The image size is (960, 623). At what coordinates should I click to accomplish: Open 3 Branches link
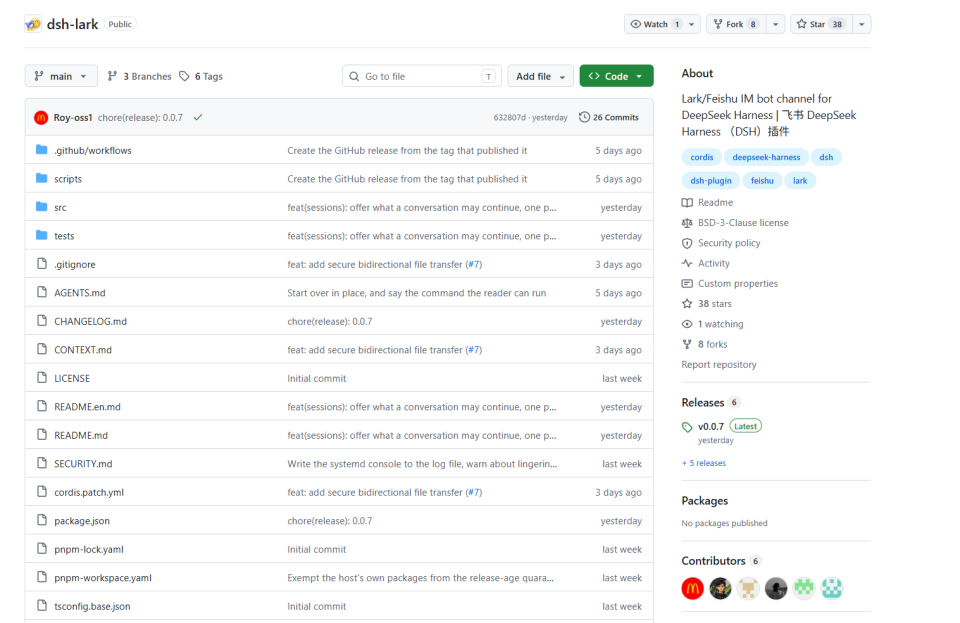tap(140, 76)
